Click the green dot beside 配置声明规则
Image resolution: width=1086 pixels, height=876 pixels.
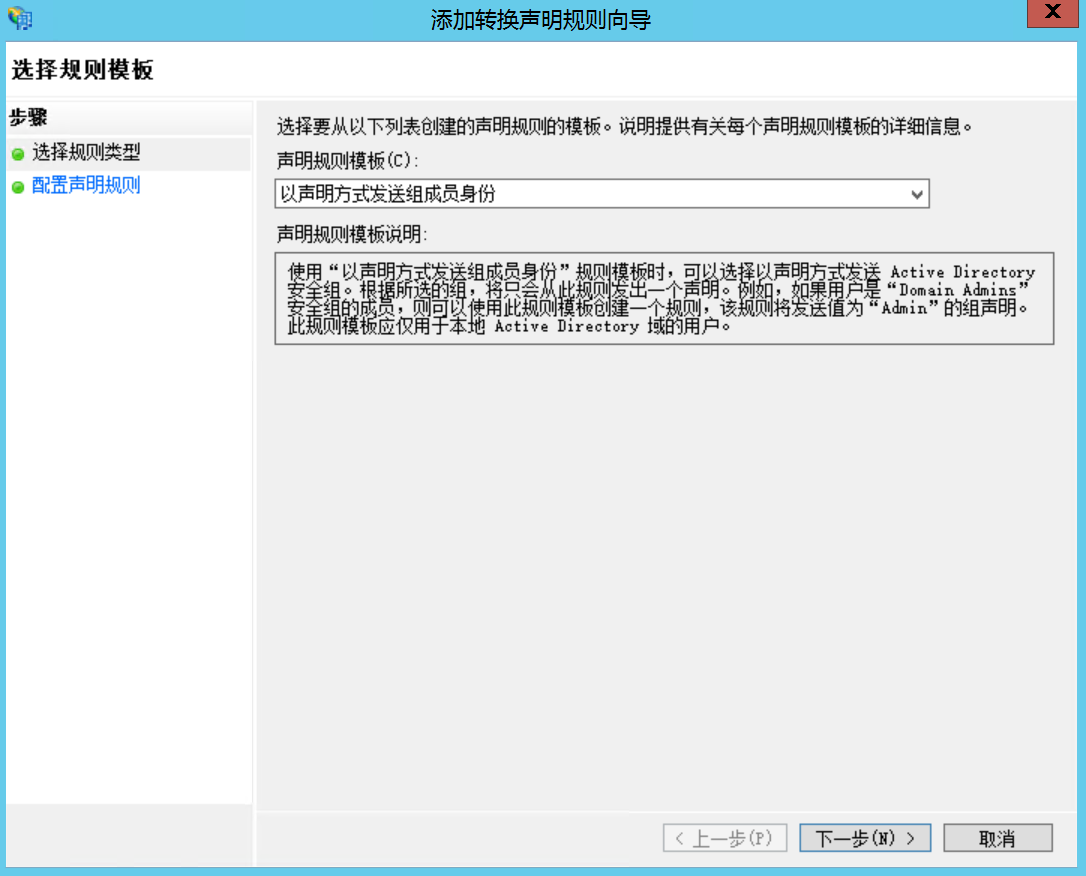click(x=18, y=187)
